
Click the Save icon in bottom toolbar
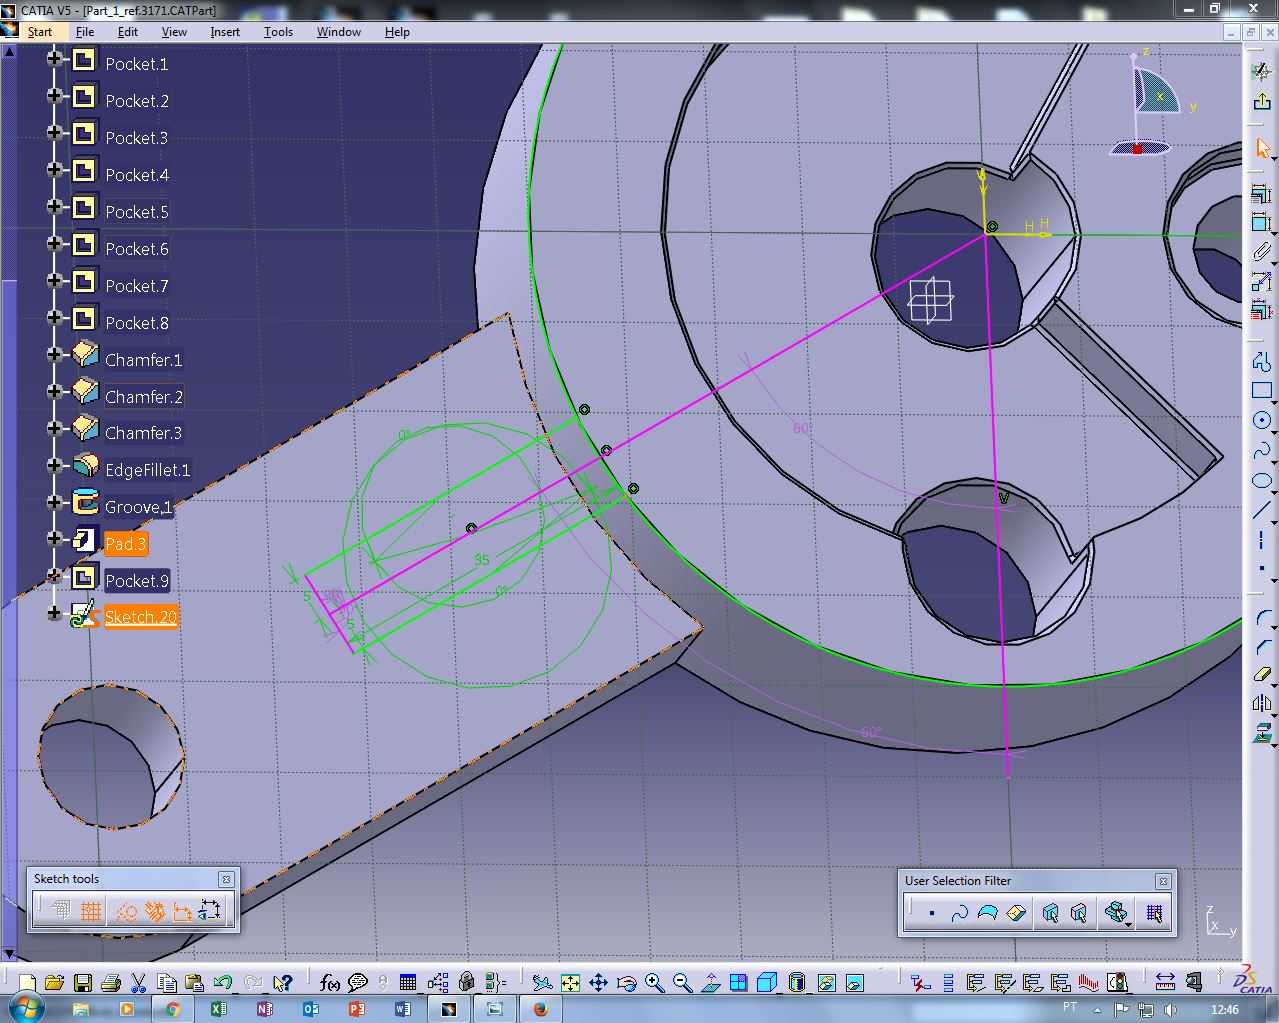83,983
